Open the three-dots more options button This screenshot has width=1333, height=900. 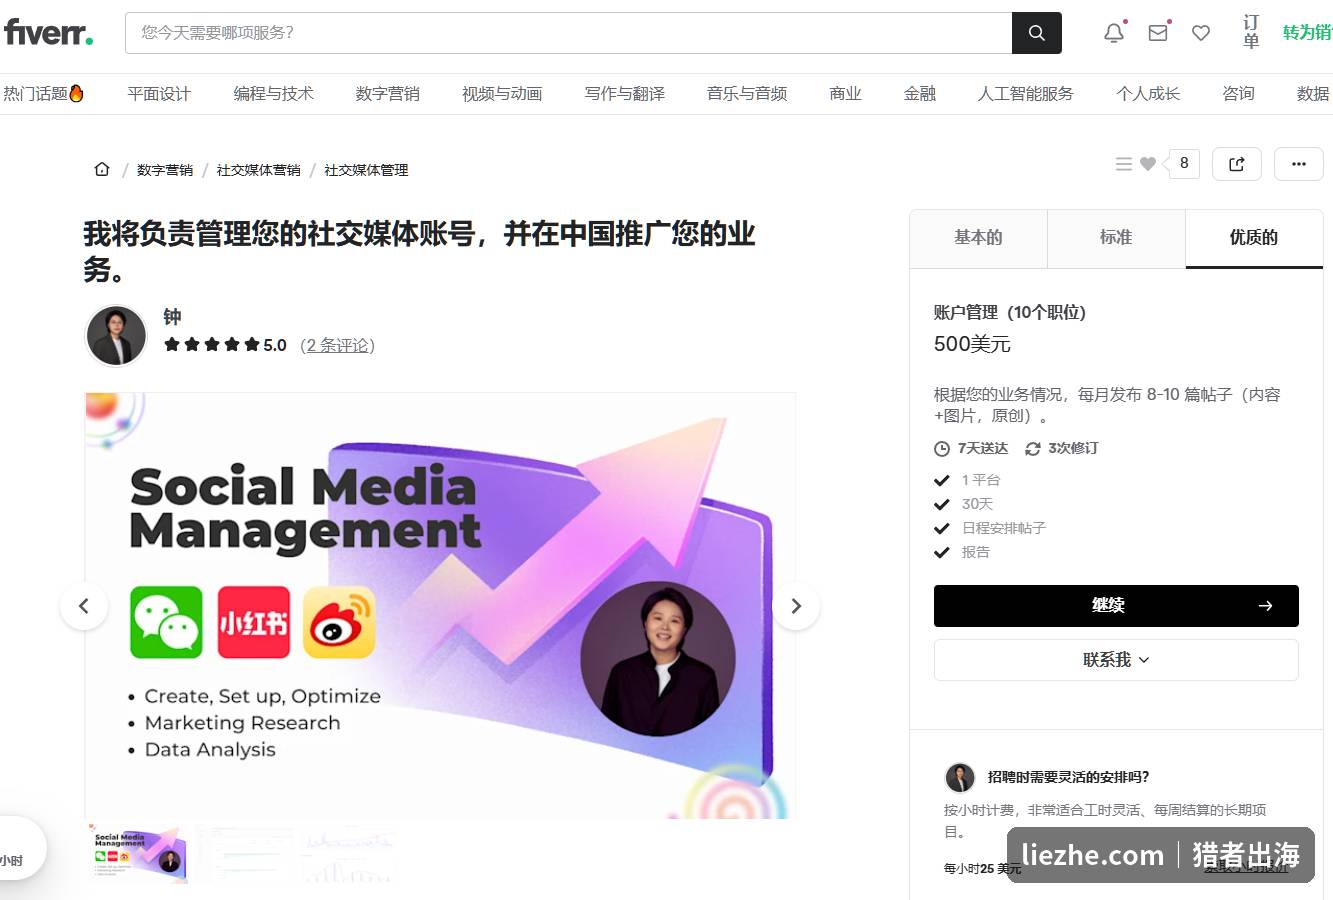pyautogui.click(x=1299, y=164)
